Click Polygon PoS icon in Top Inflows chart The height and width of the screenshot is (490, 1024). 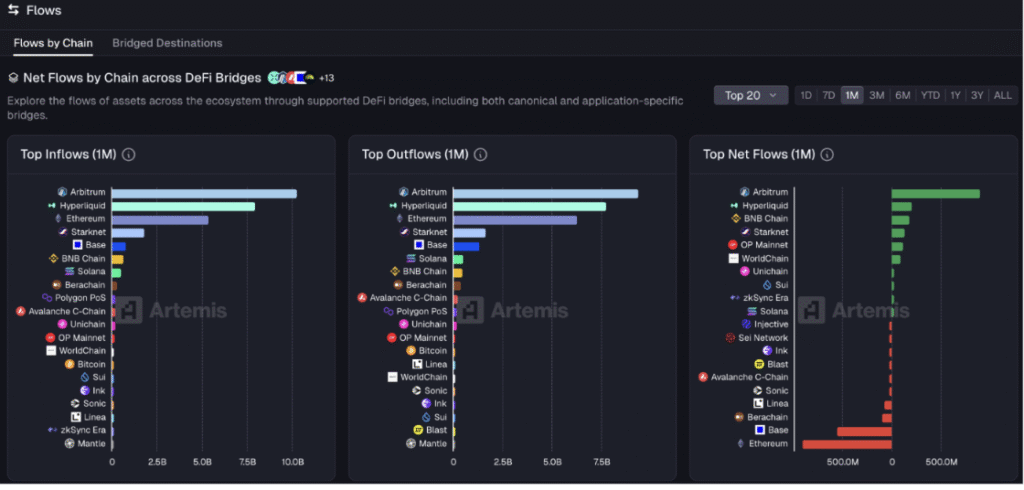(47, 298)
